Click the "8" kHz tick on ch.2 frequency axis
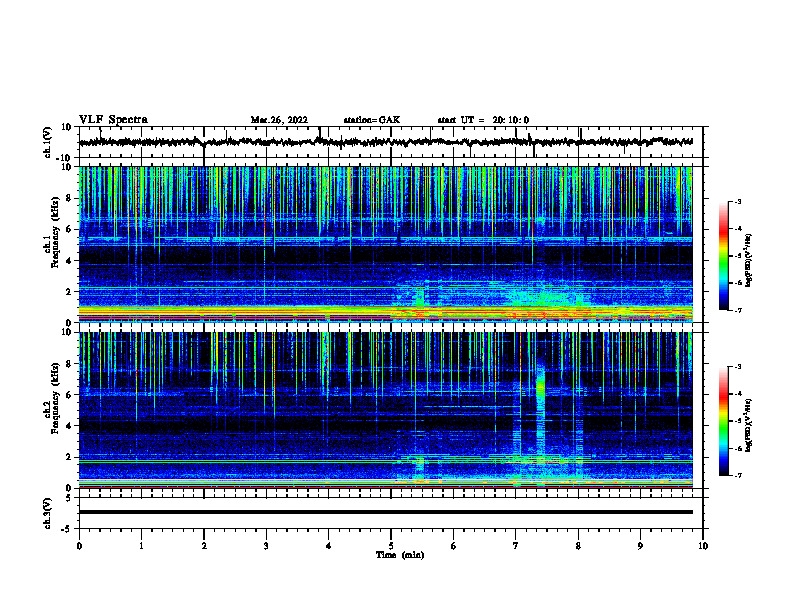Viewport: 792px width, 612px height. click(x=69, y=364)
